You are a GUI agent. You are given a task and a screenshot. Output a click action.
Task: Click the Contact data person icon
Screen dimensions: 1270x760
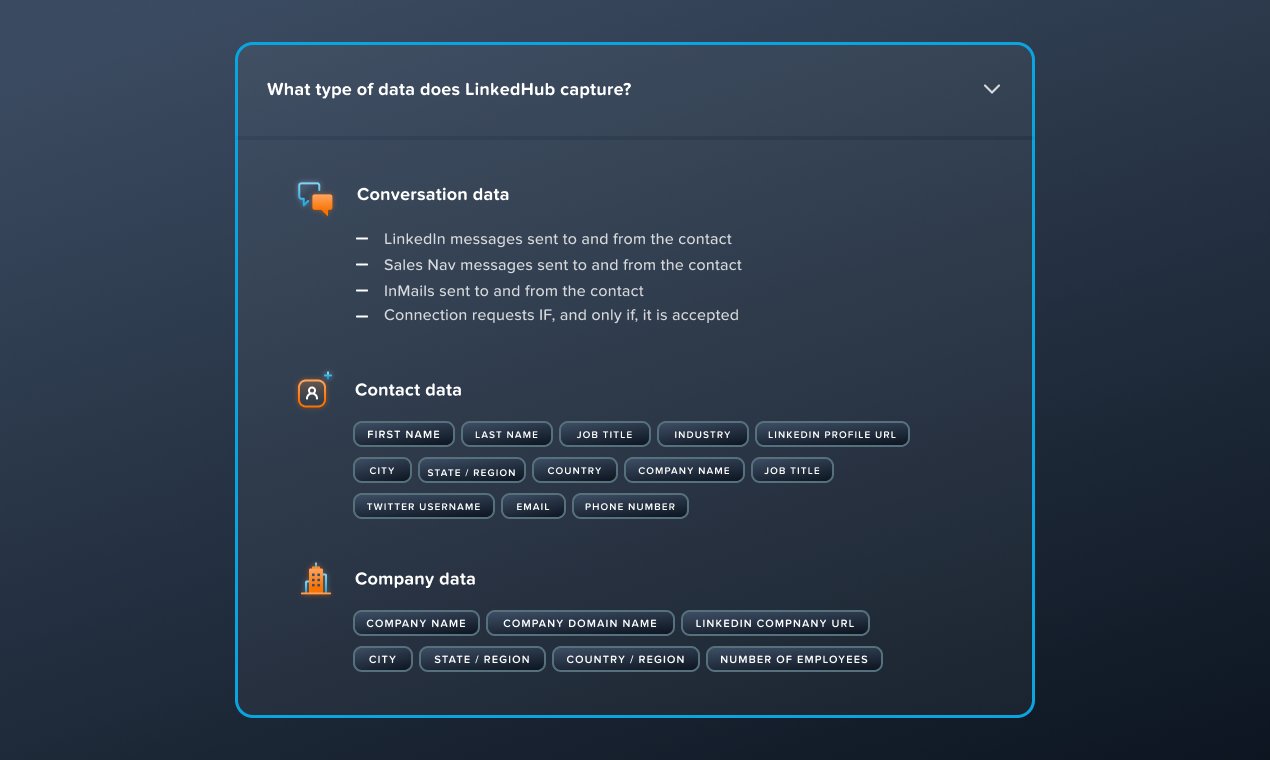point(314,390)
